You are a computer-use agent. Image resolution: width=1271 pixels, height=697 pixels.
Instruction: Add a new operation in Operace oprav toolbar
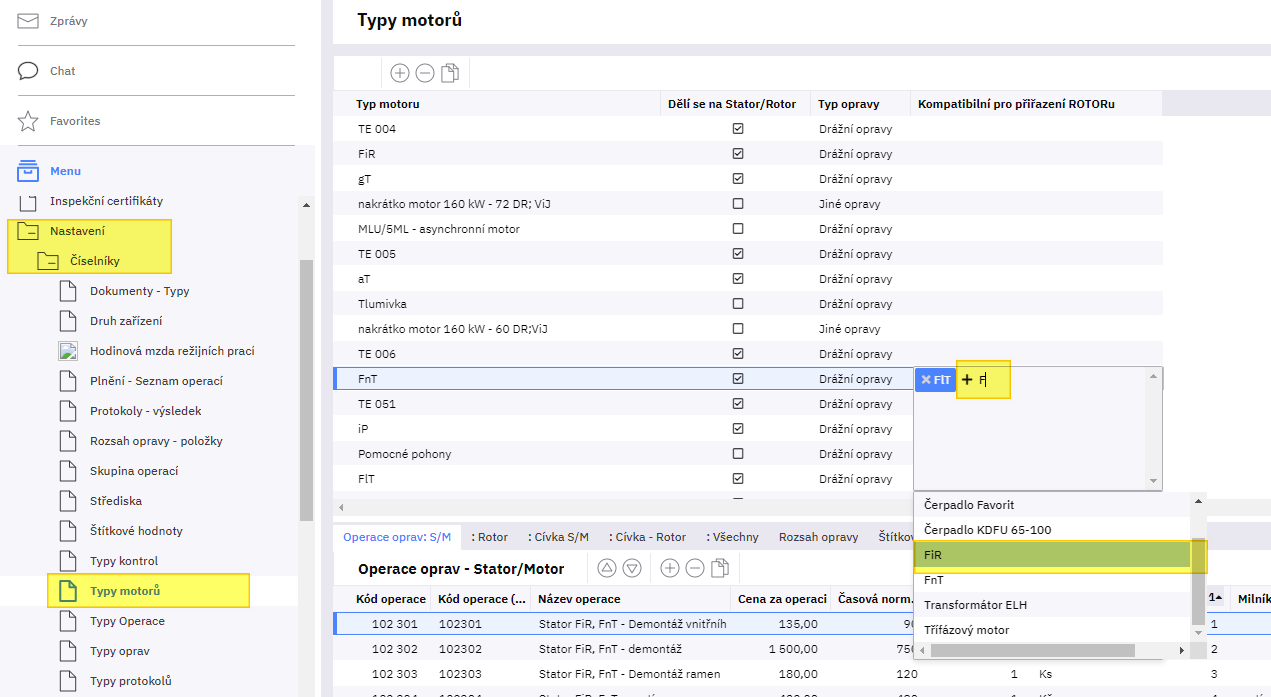click(669, 568)
